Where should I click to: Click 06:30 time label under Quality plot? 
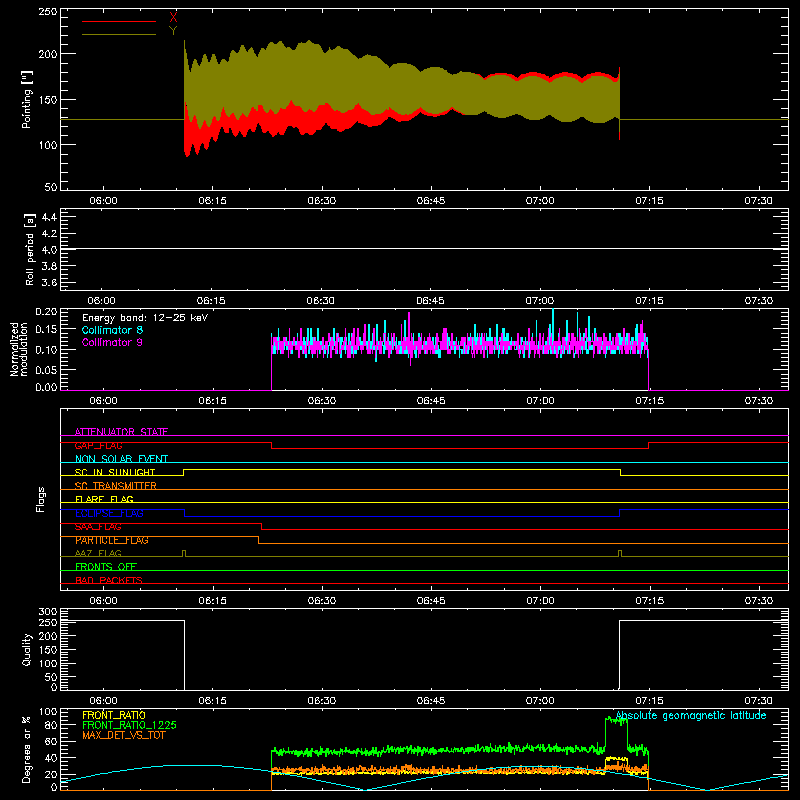[x=321, y=701]
